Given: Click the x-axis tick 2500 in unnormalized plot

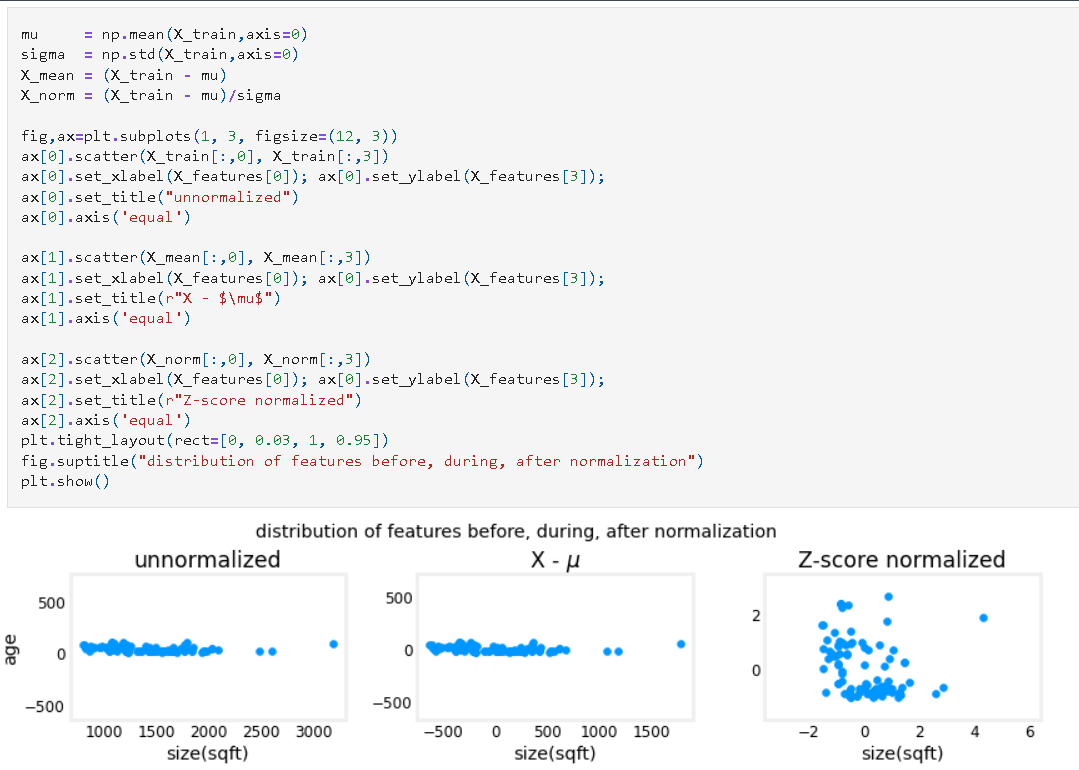Looking at the screenshot, I should coord(261,731).
